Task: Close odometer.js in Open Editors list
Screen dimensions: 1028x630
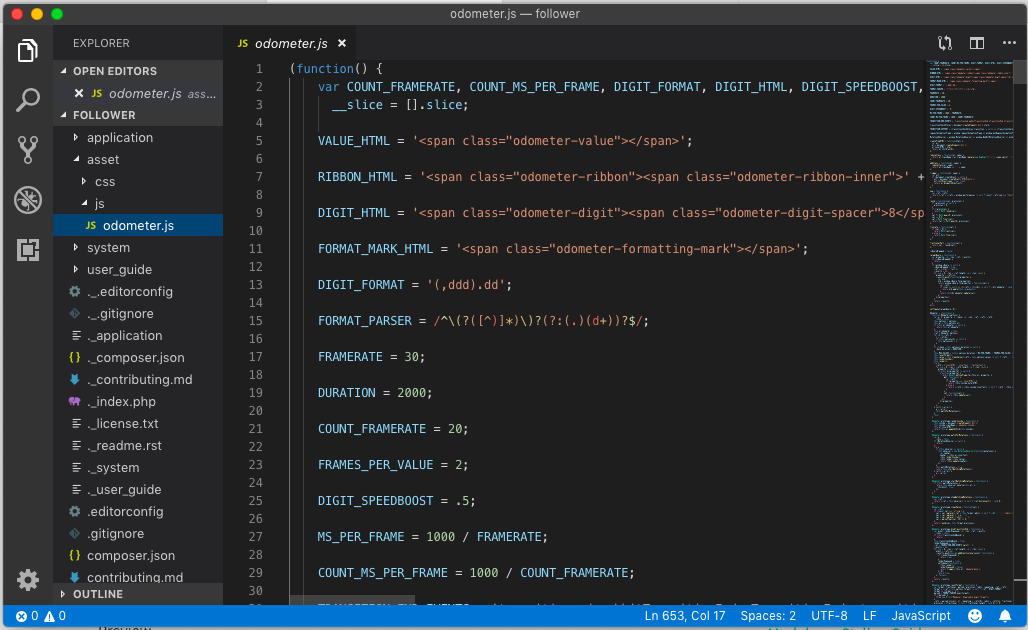Action: [x=79, y=93]
